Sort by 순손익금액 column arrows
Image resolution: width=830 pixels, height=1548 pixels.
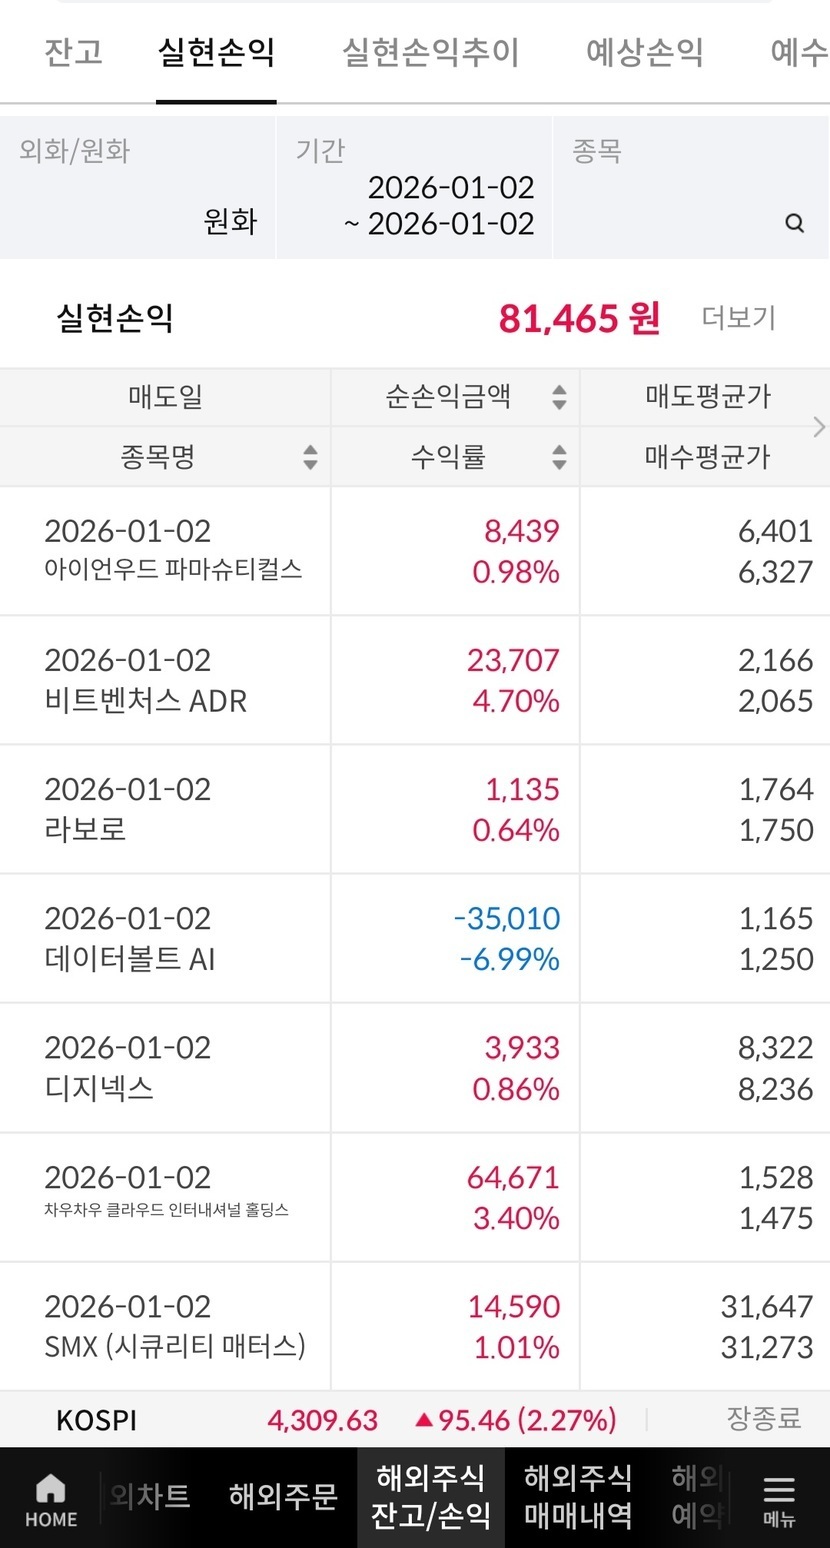(x=559, y=397)
